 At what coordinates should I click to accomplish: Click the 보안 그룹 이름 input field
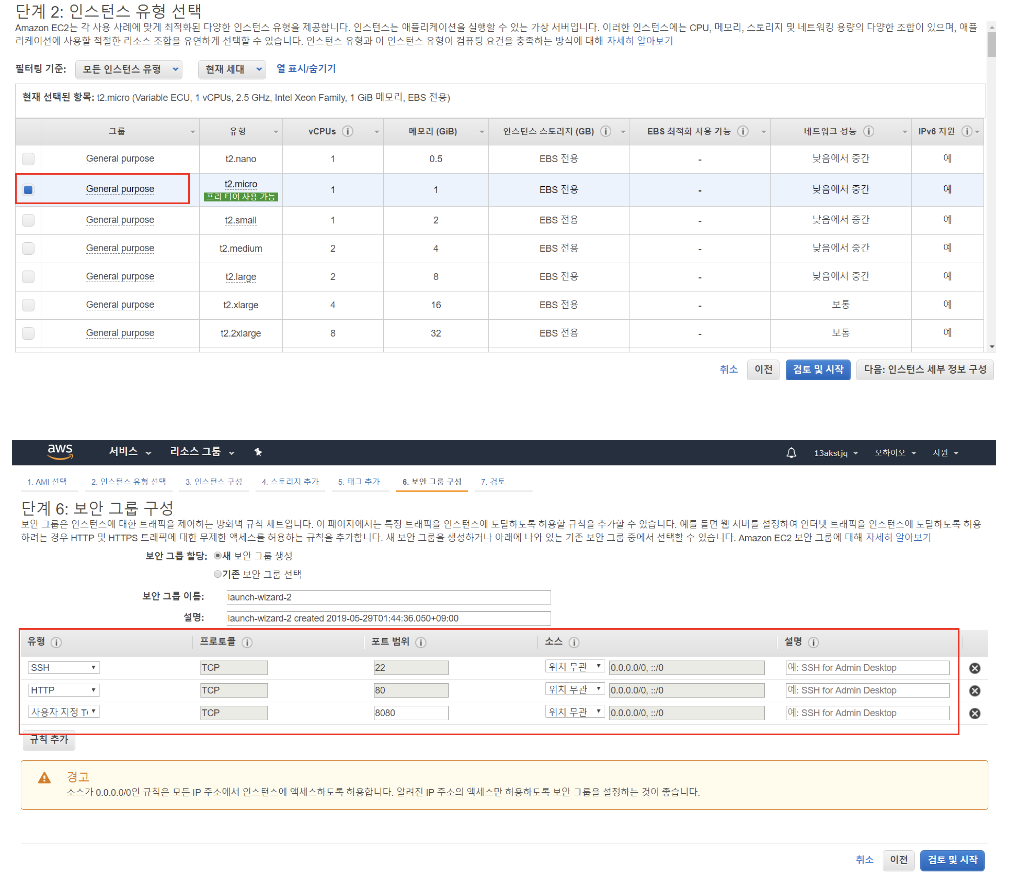[x=388, y=597]
